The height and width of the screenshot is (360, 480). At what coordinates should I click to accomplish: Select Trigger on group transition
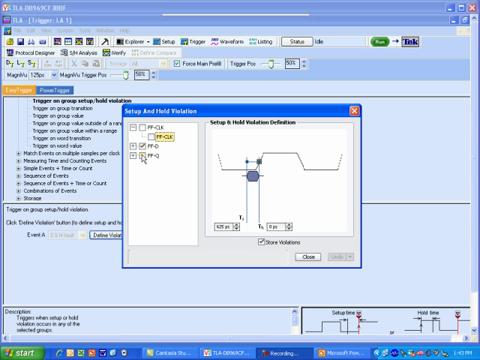[63, 108]
